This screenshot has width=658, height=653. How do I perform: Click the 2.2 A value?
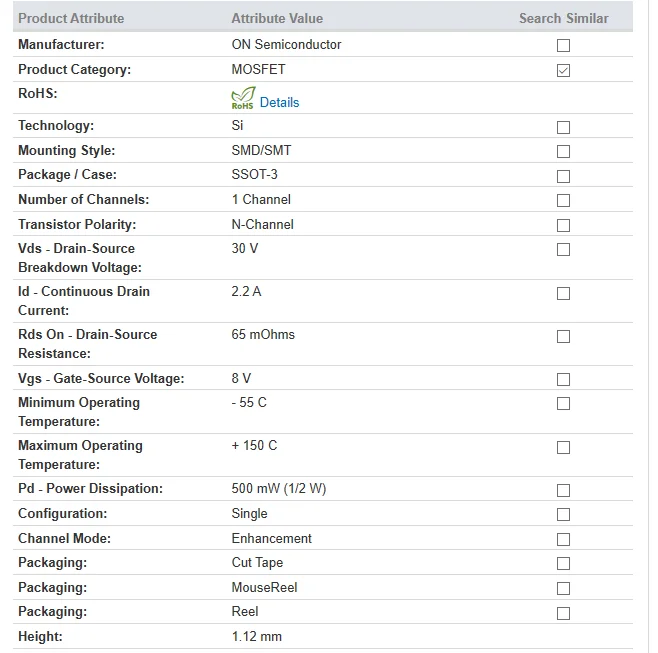click(x=246, y=291)
